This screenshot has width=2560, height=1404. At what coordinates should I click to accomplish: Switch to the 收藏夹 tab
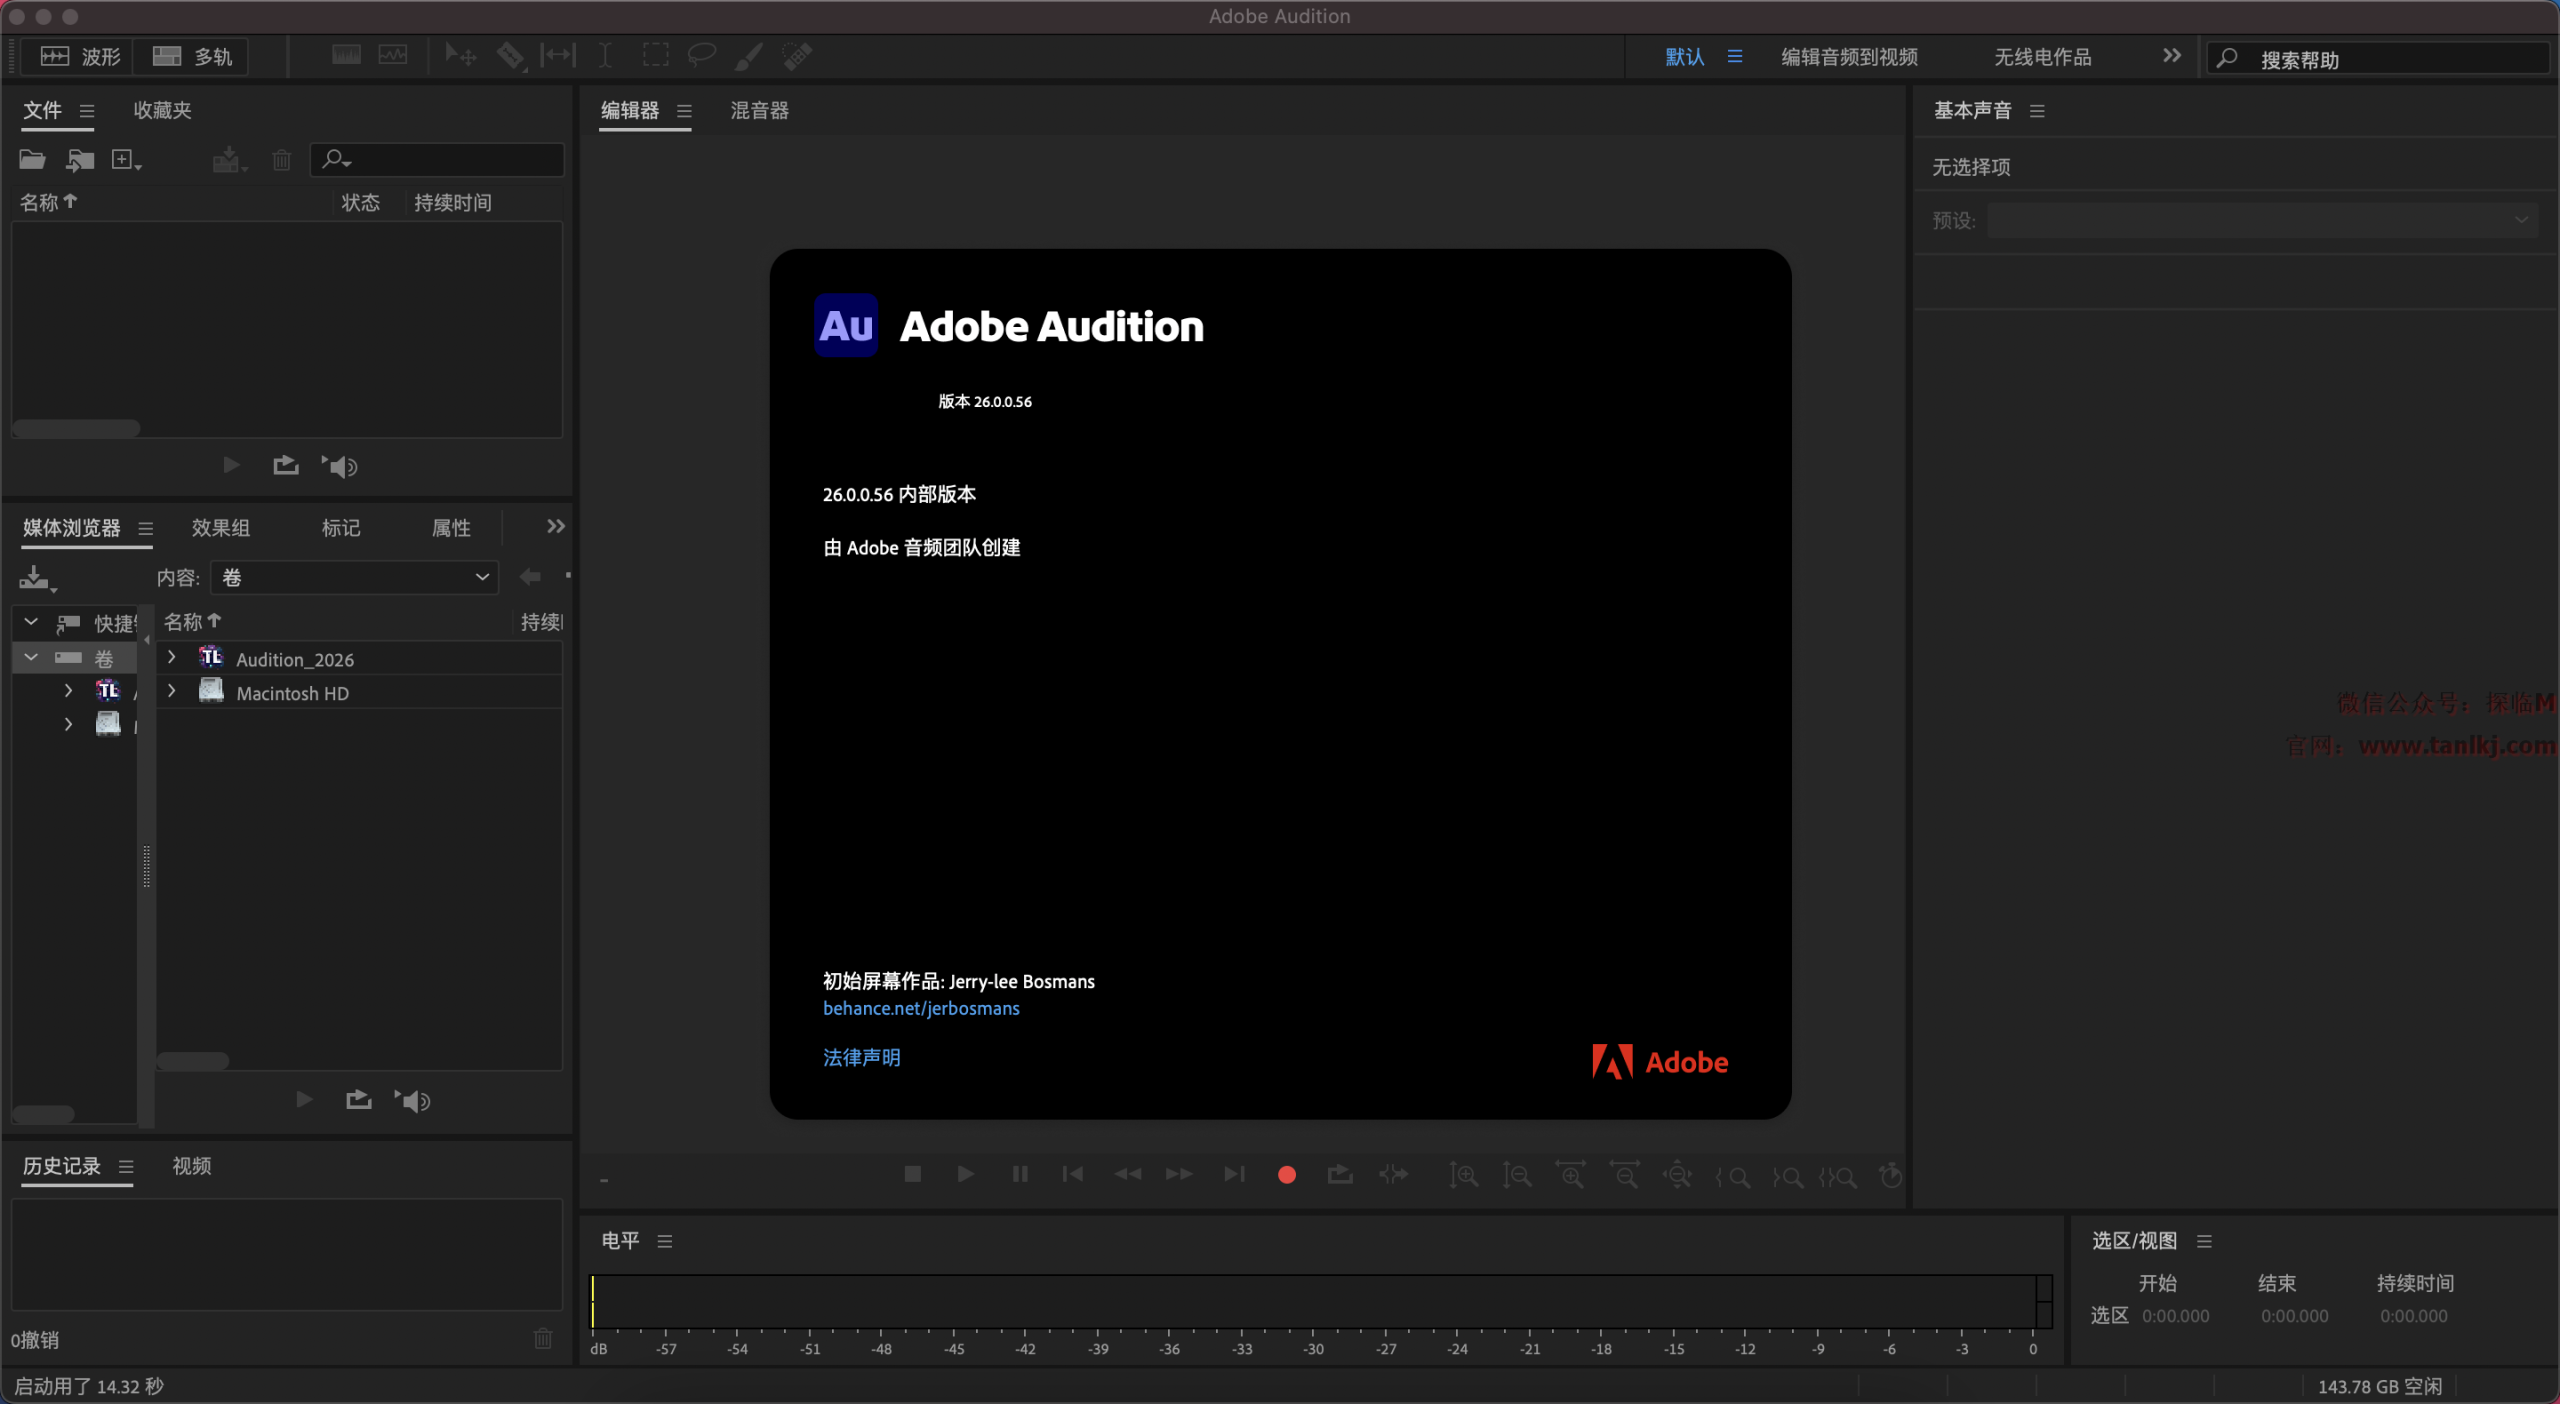[163, 110]
